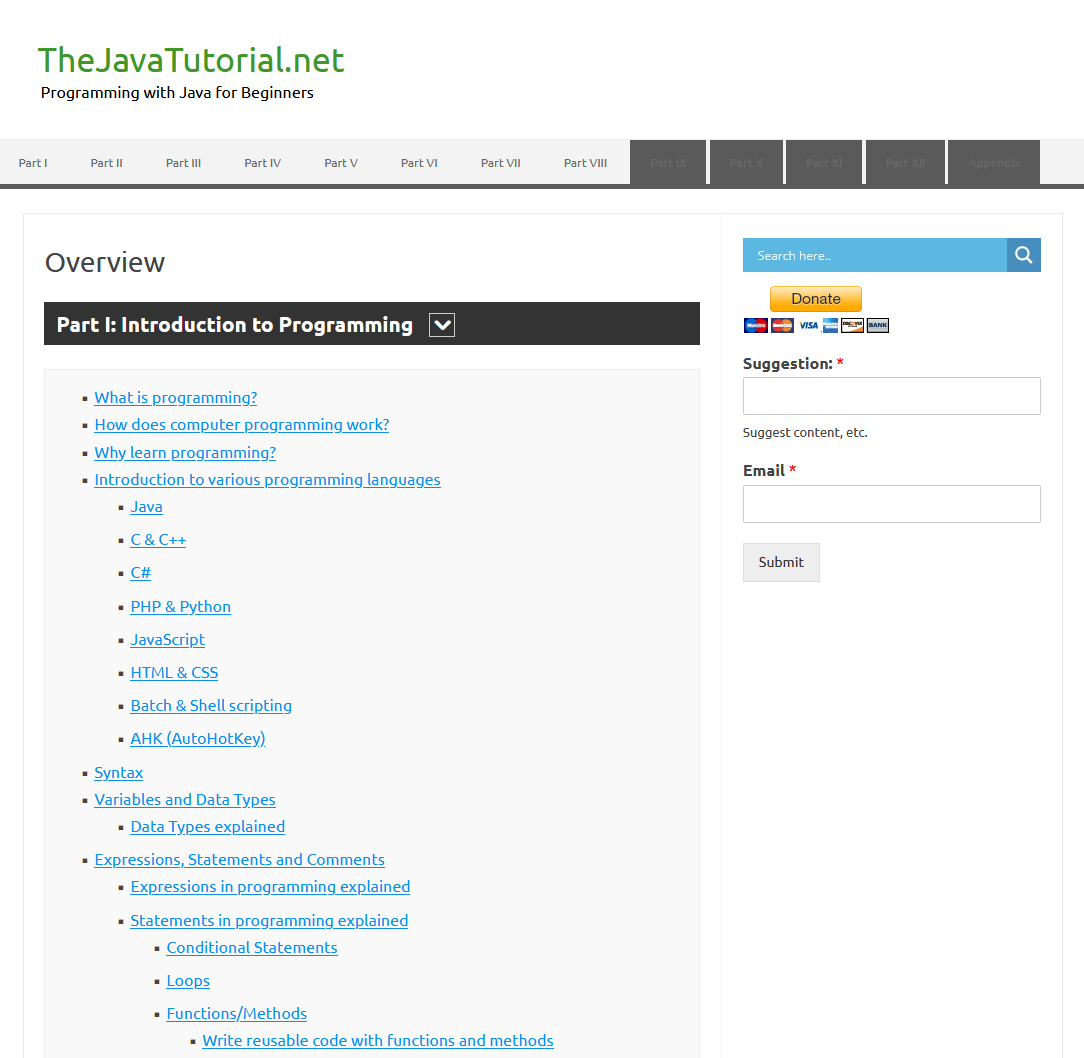Click the PayPal Donate button
Image resolution: width=1084 pixels, height=1058 pixels.
816,299
